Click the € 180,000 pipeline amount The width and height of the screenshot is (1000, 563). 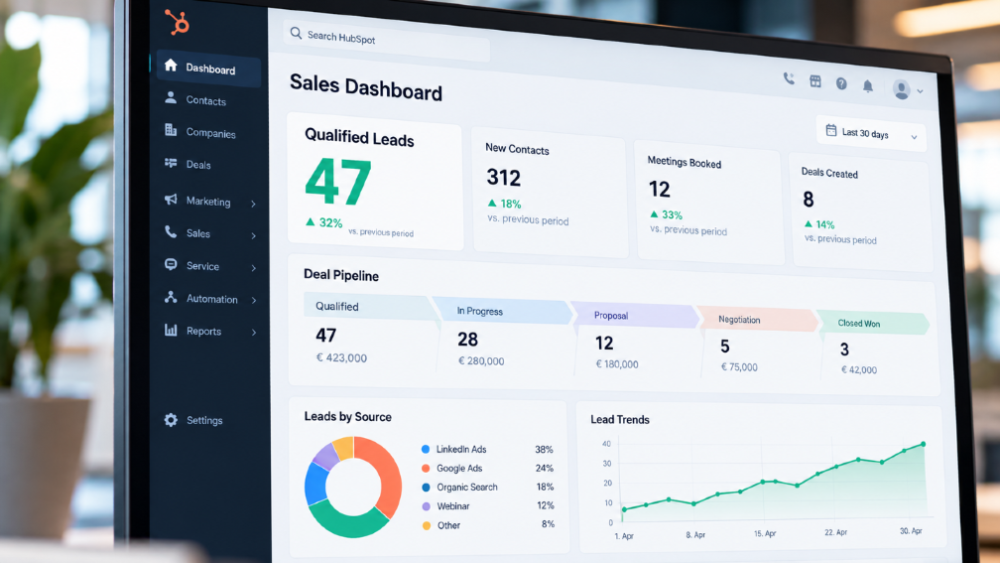pos(617,364)
